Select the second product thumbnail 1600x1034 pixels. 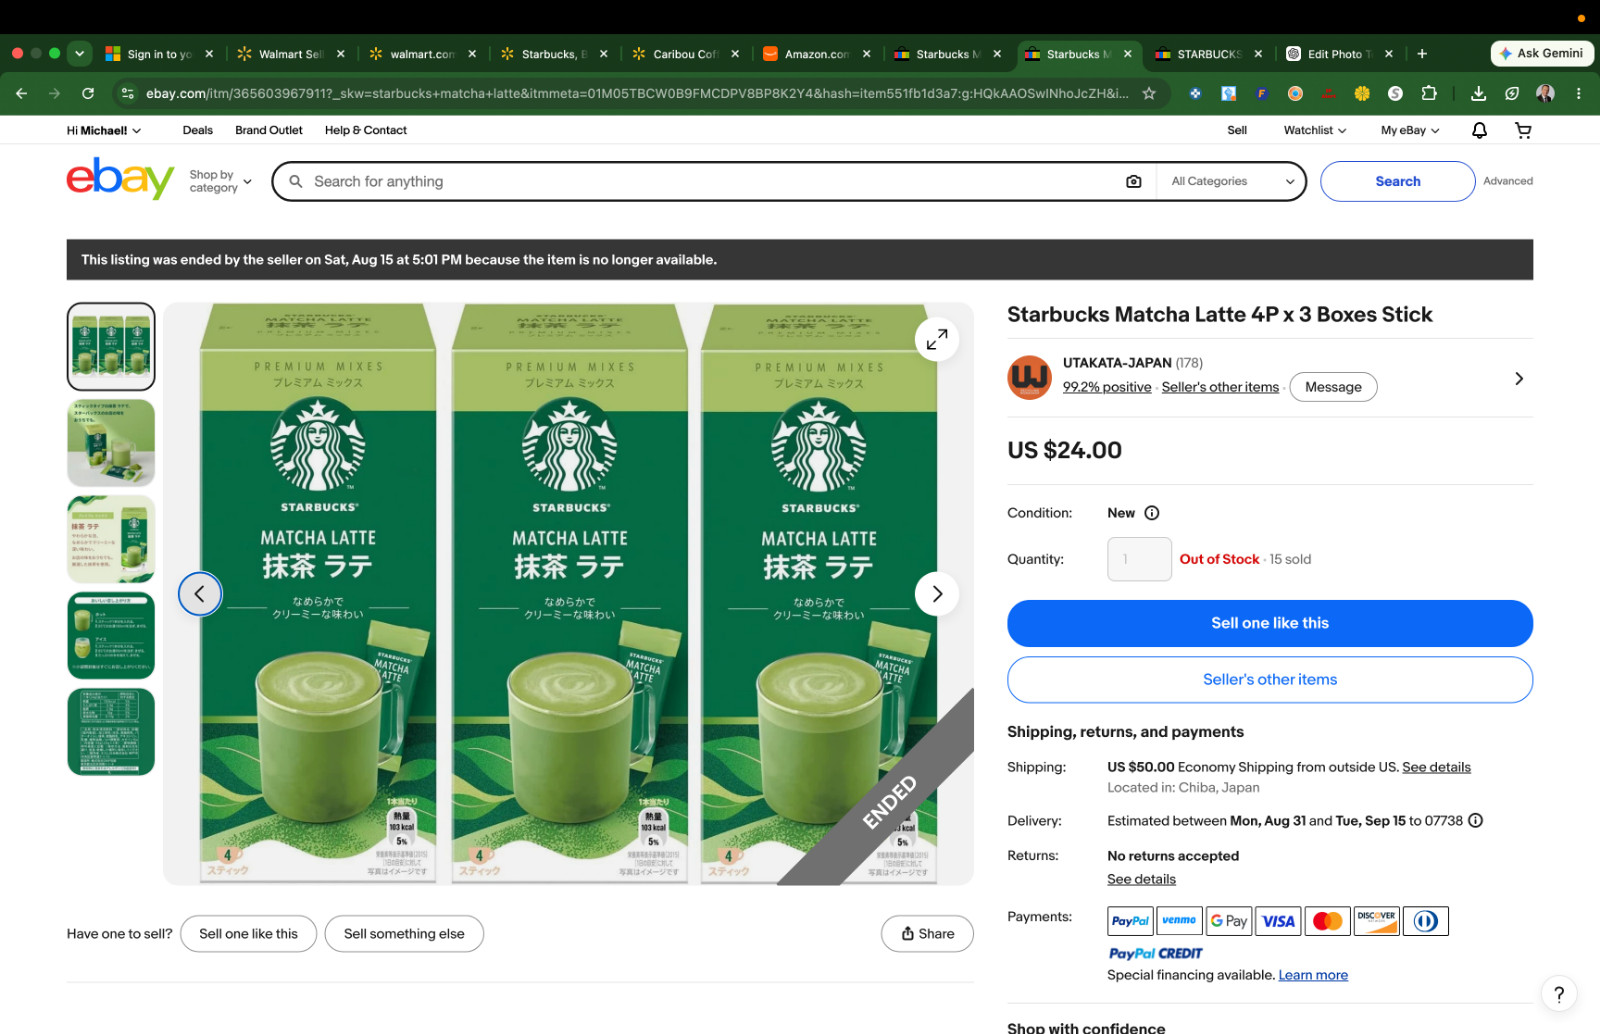click(111, 443)
